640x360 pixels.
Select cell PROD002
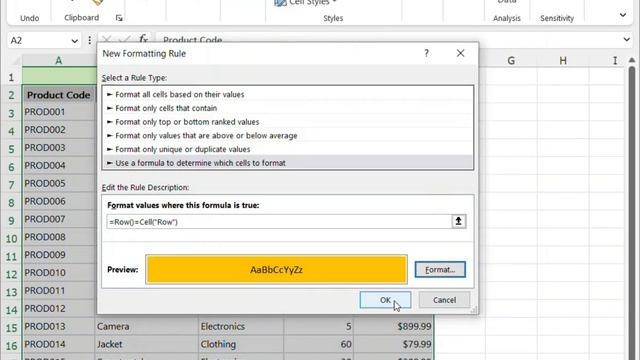point(59,130)
